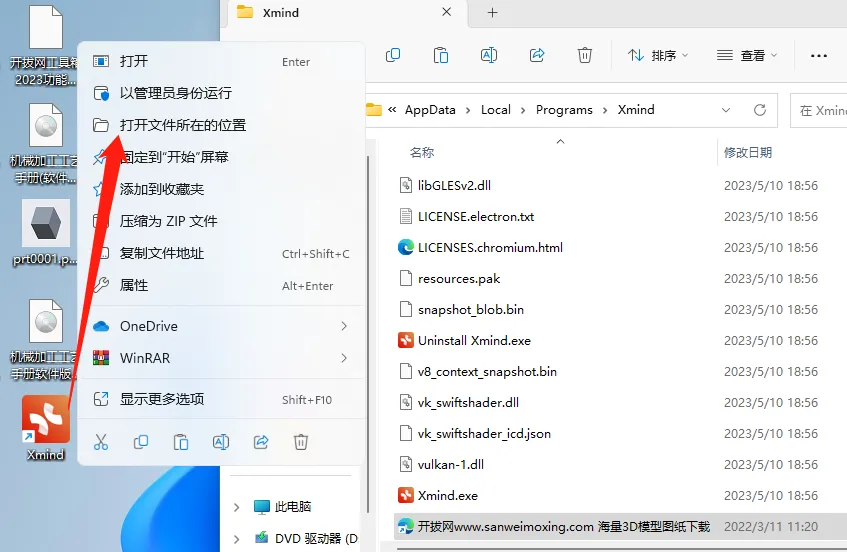
Task: Expand the DVD 驱动器 tree node
Action: coord(236,538)
